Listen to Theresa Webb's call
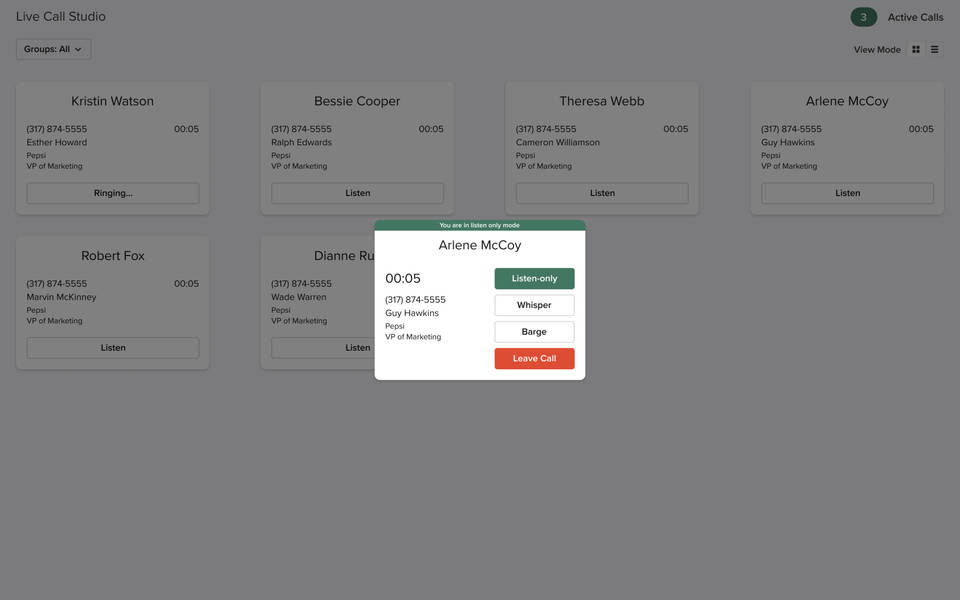 602,193
